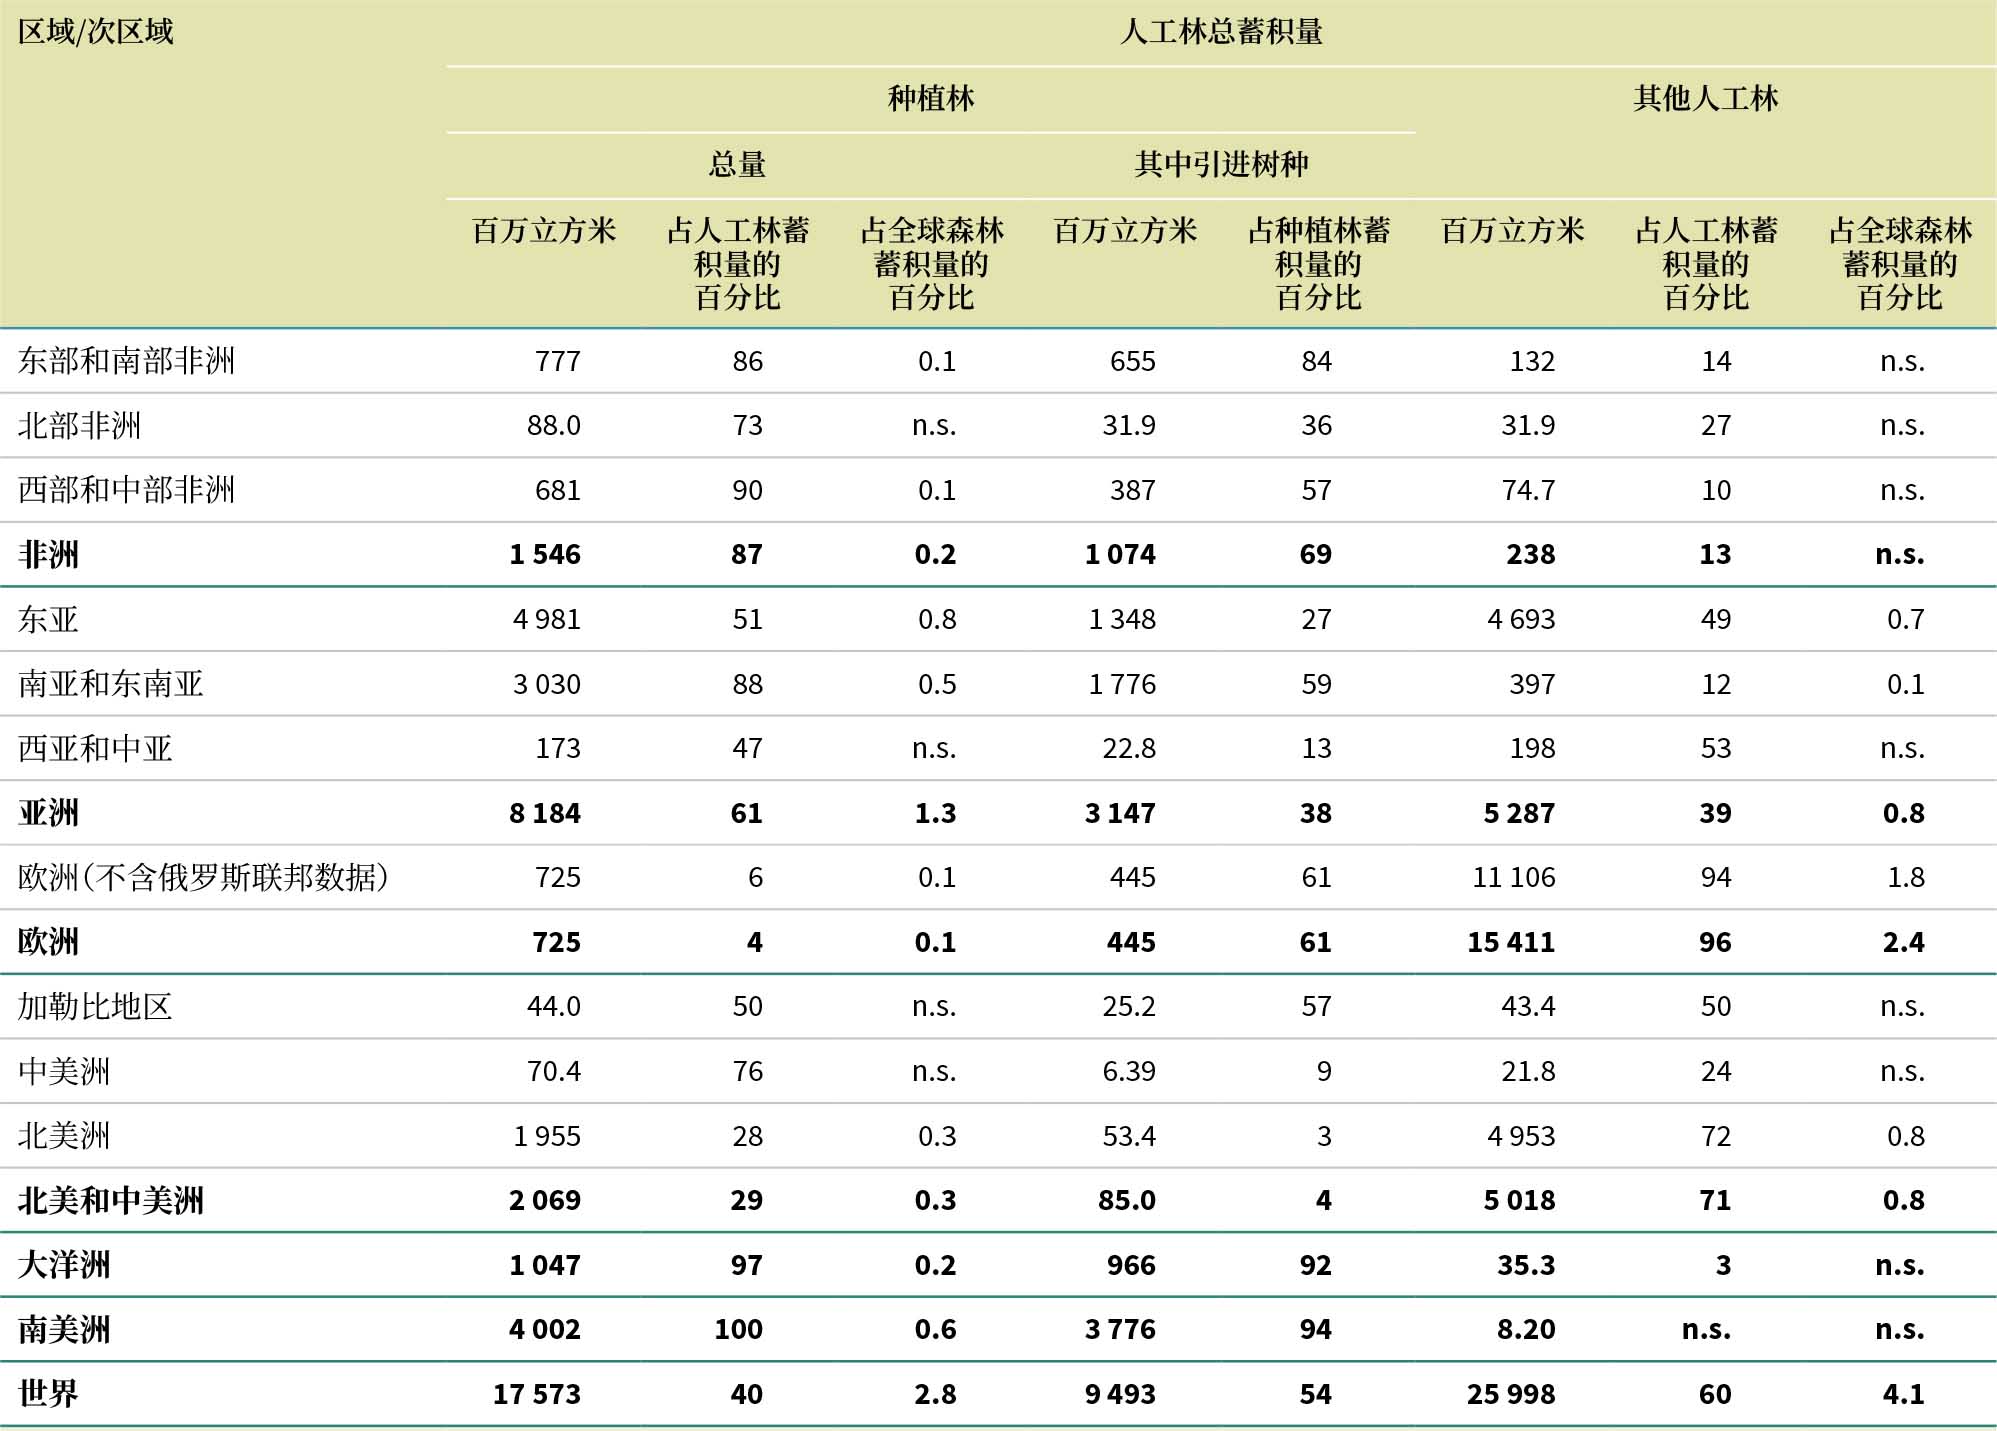Click the 南亚和东南亚 row label
This screenshot has width=1997, height=1431.
pyautogui.click(x=110, y=684)
